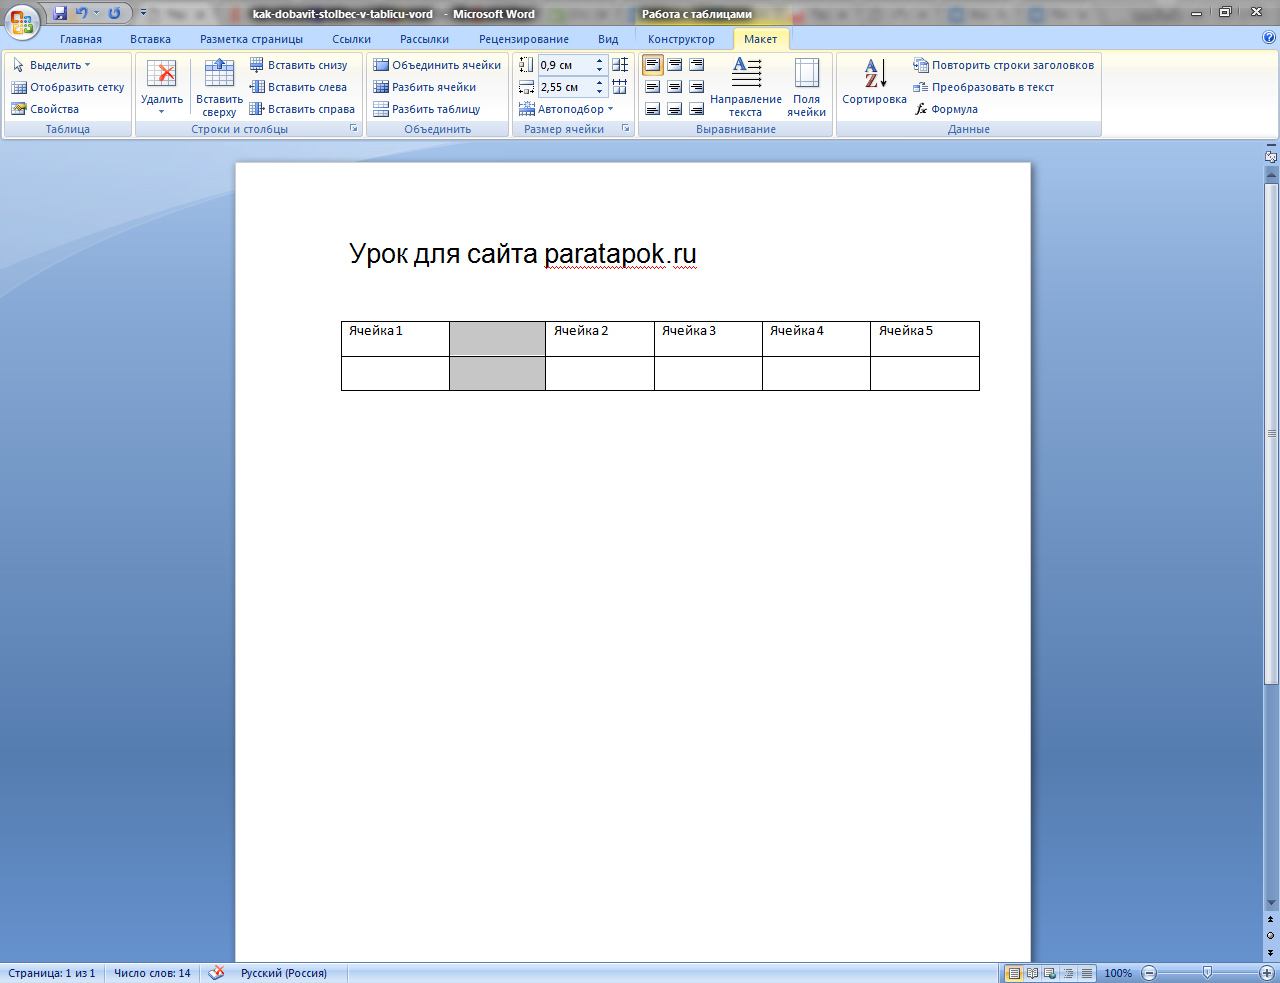The width and height of the screenshot is (1280, 983).
Task: Undo the last action
Action: (x=82, y=13)
